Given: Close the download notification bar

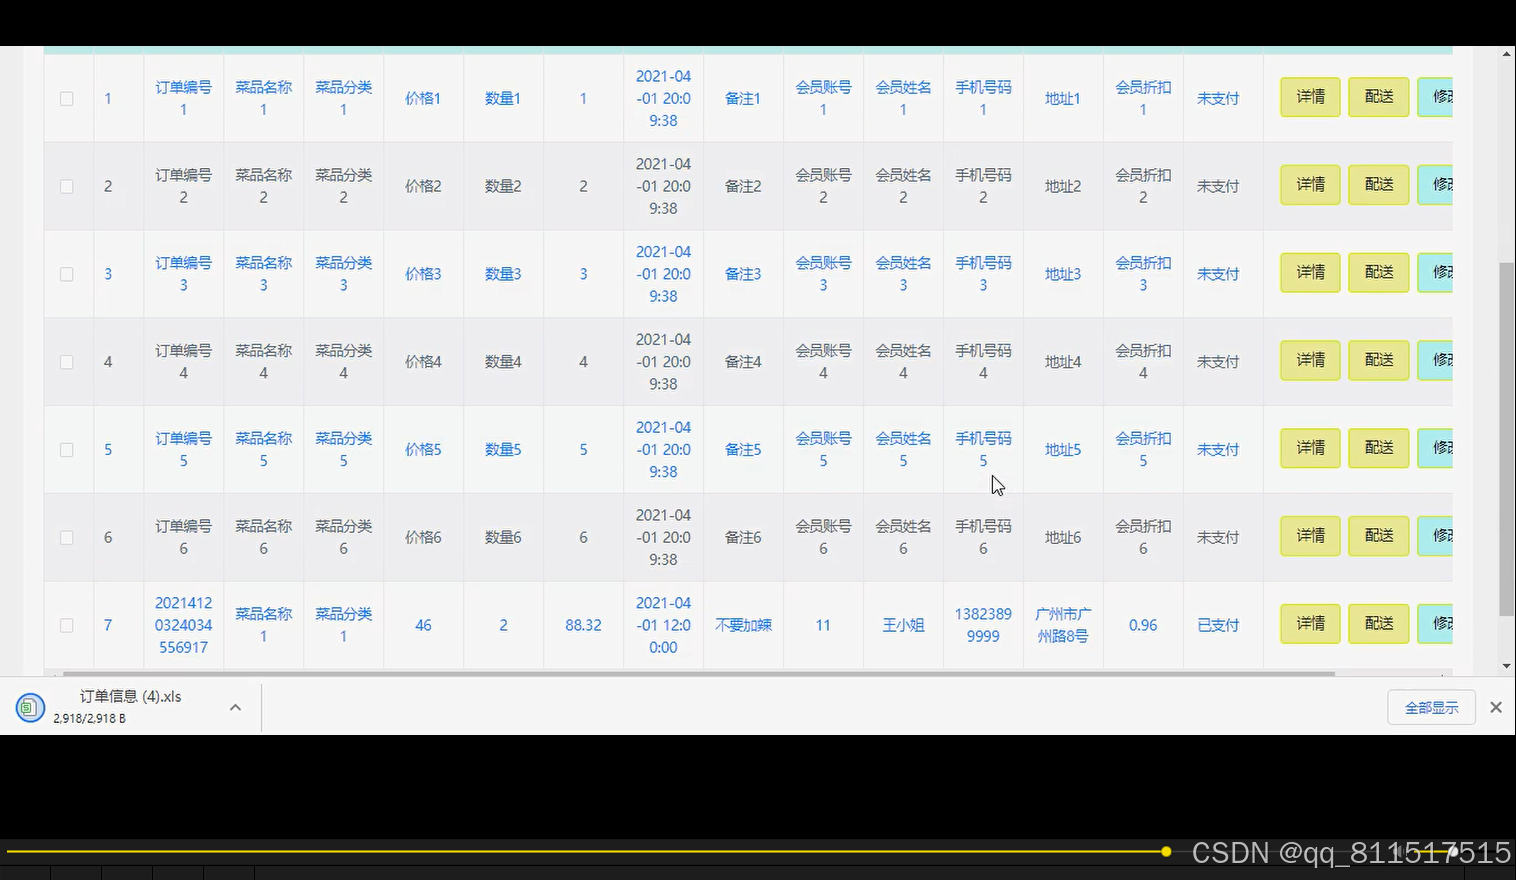Looking at the screenshot, I should point(1495,706).
